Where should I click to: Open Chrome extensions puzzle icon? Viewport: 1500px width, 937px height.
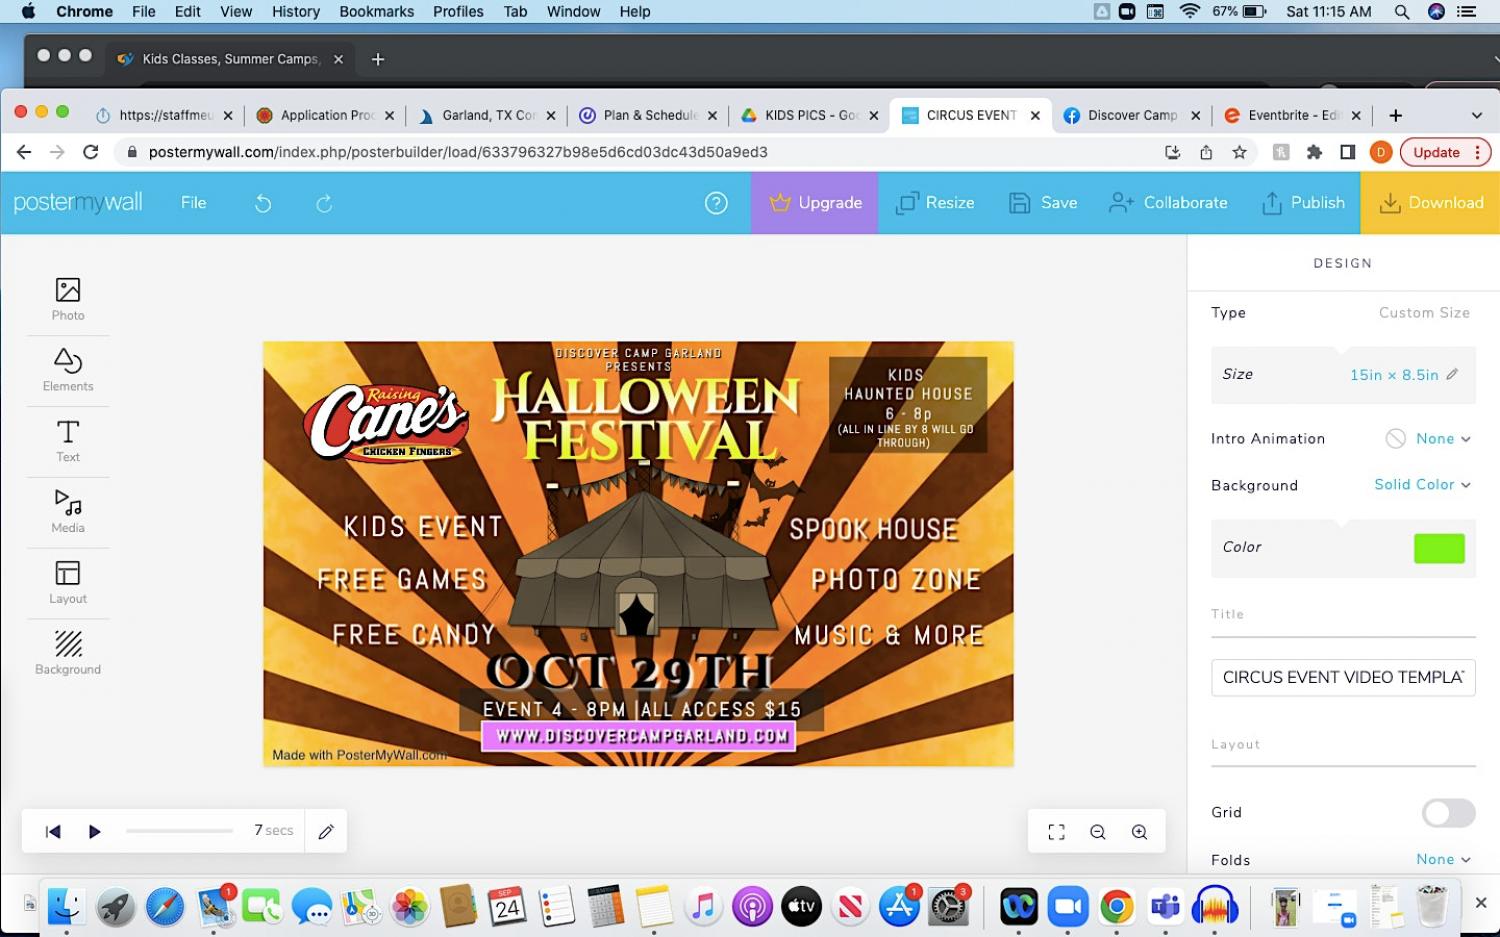coord(1314,152)
